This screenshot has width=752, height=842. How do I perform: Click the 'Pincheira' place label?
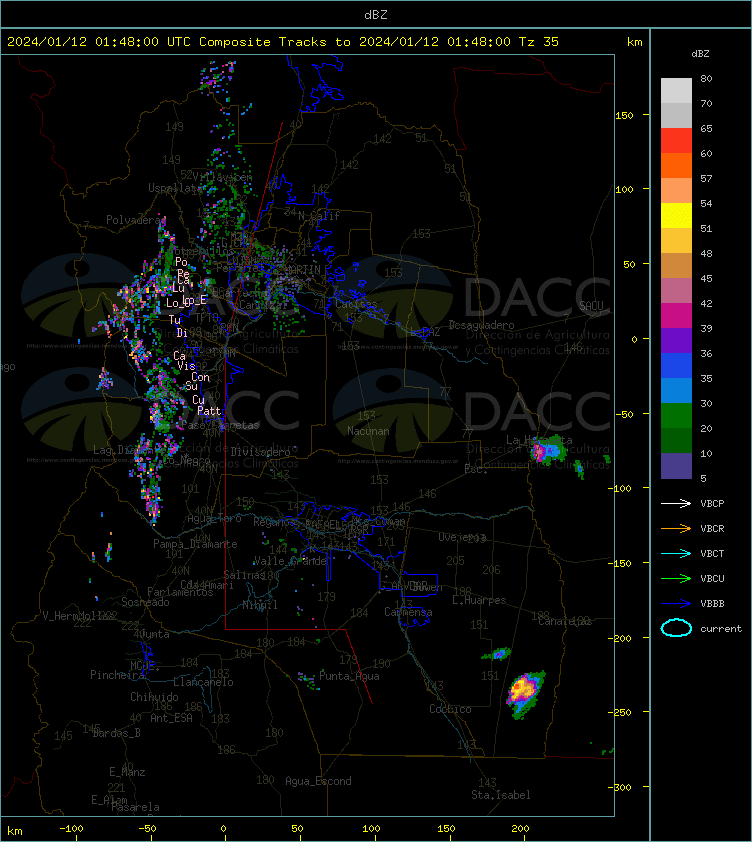(x=117, y=675)
